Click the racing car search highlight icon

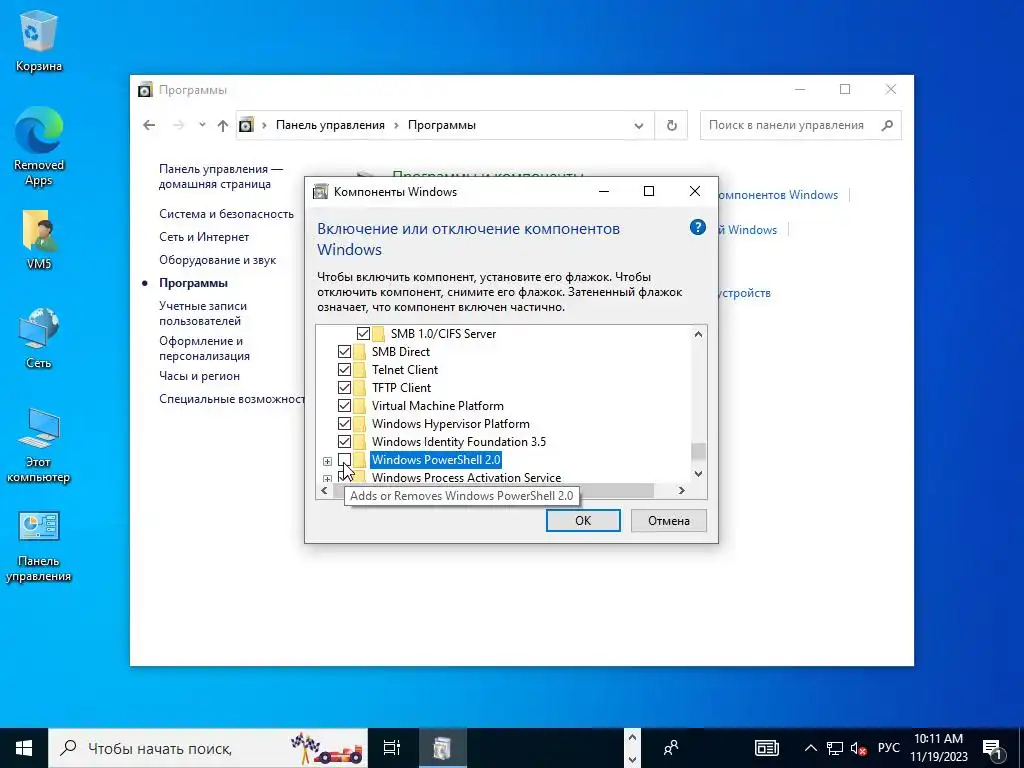(327, 748)
